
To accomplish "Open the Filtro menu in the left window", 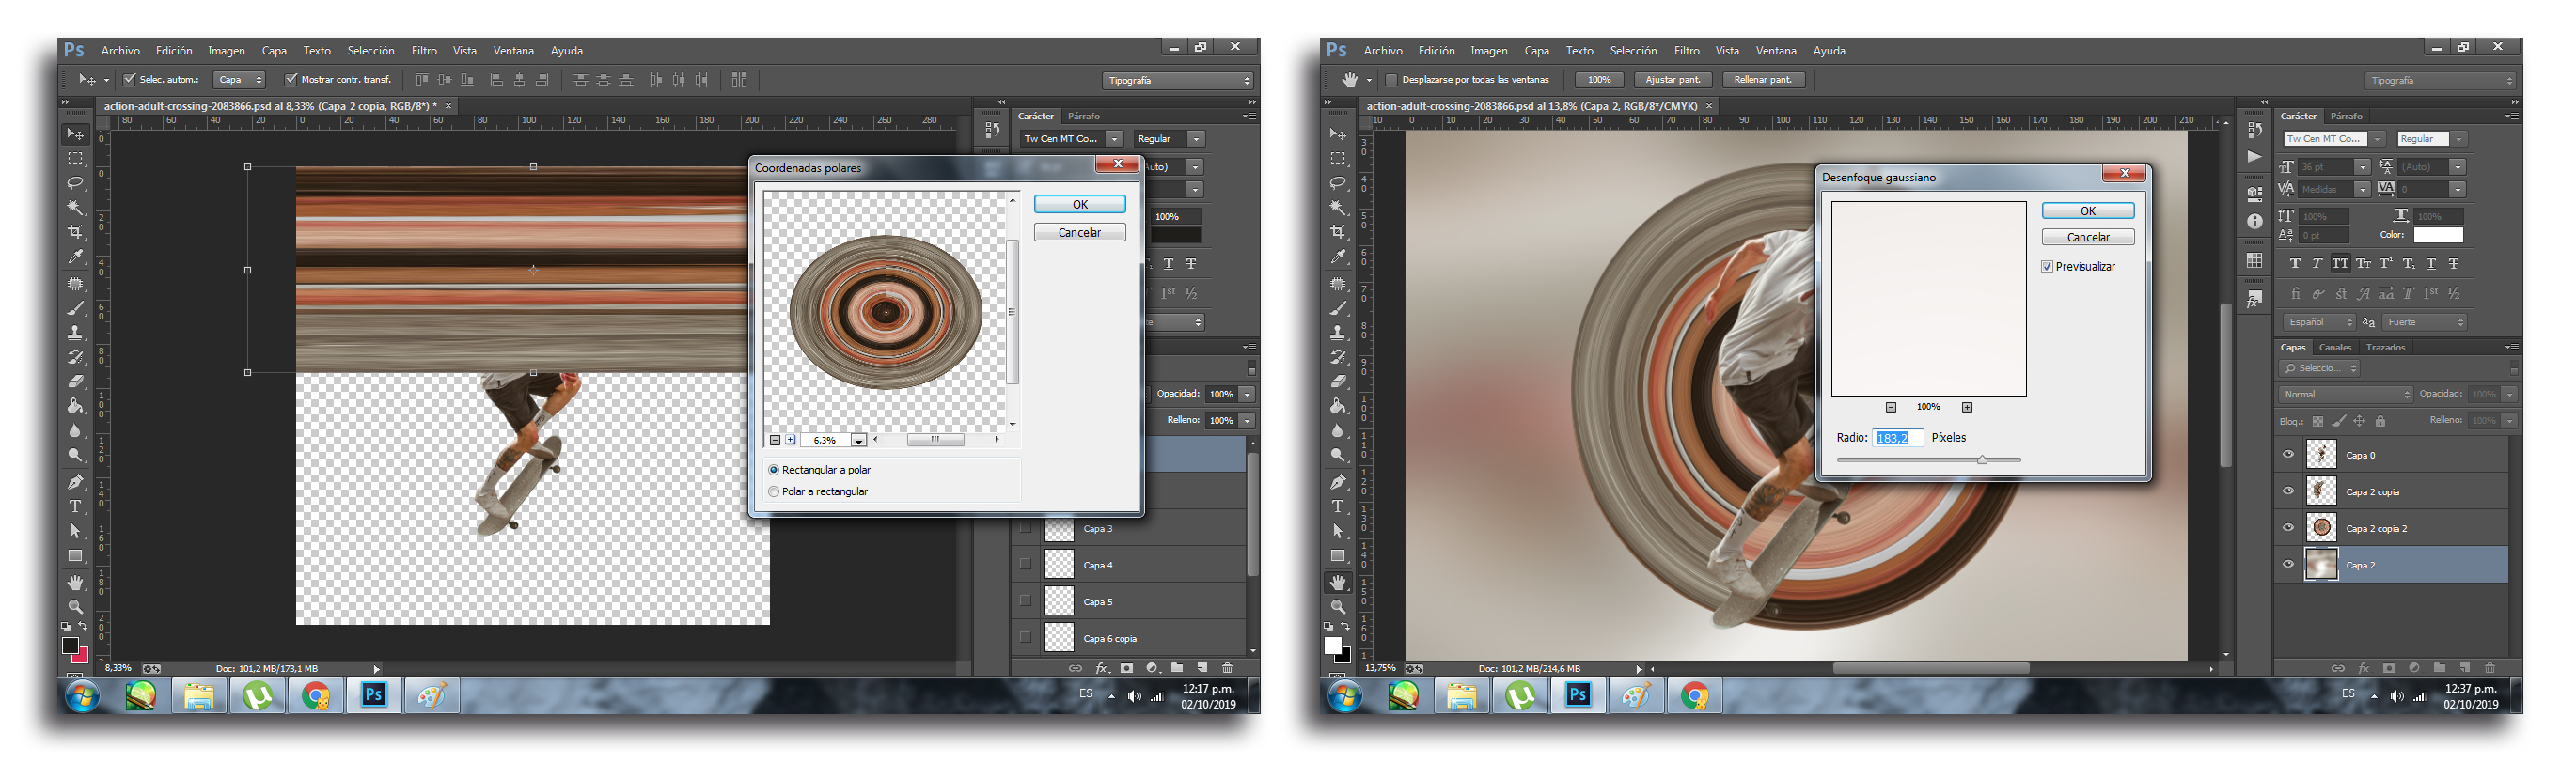I will tap(424, 50).
